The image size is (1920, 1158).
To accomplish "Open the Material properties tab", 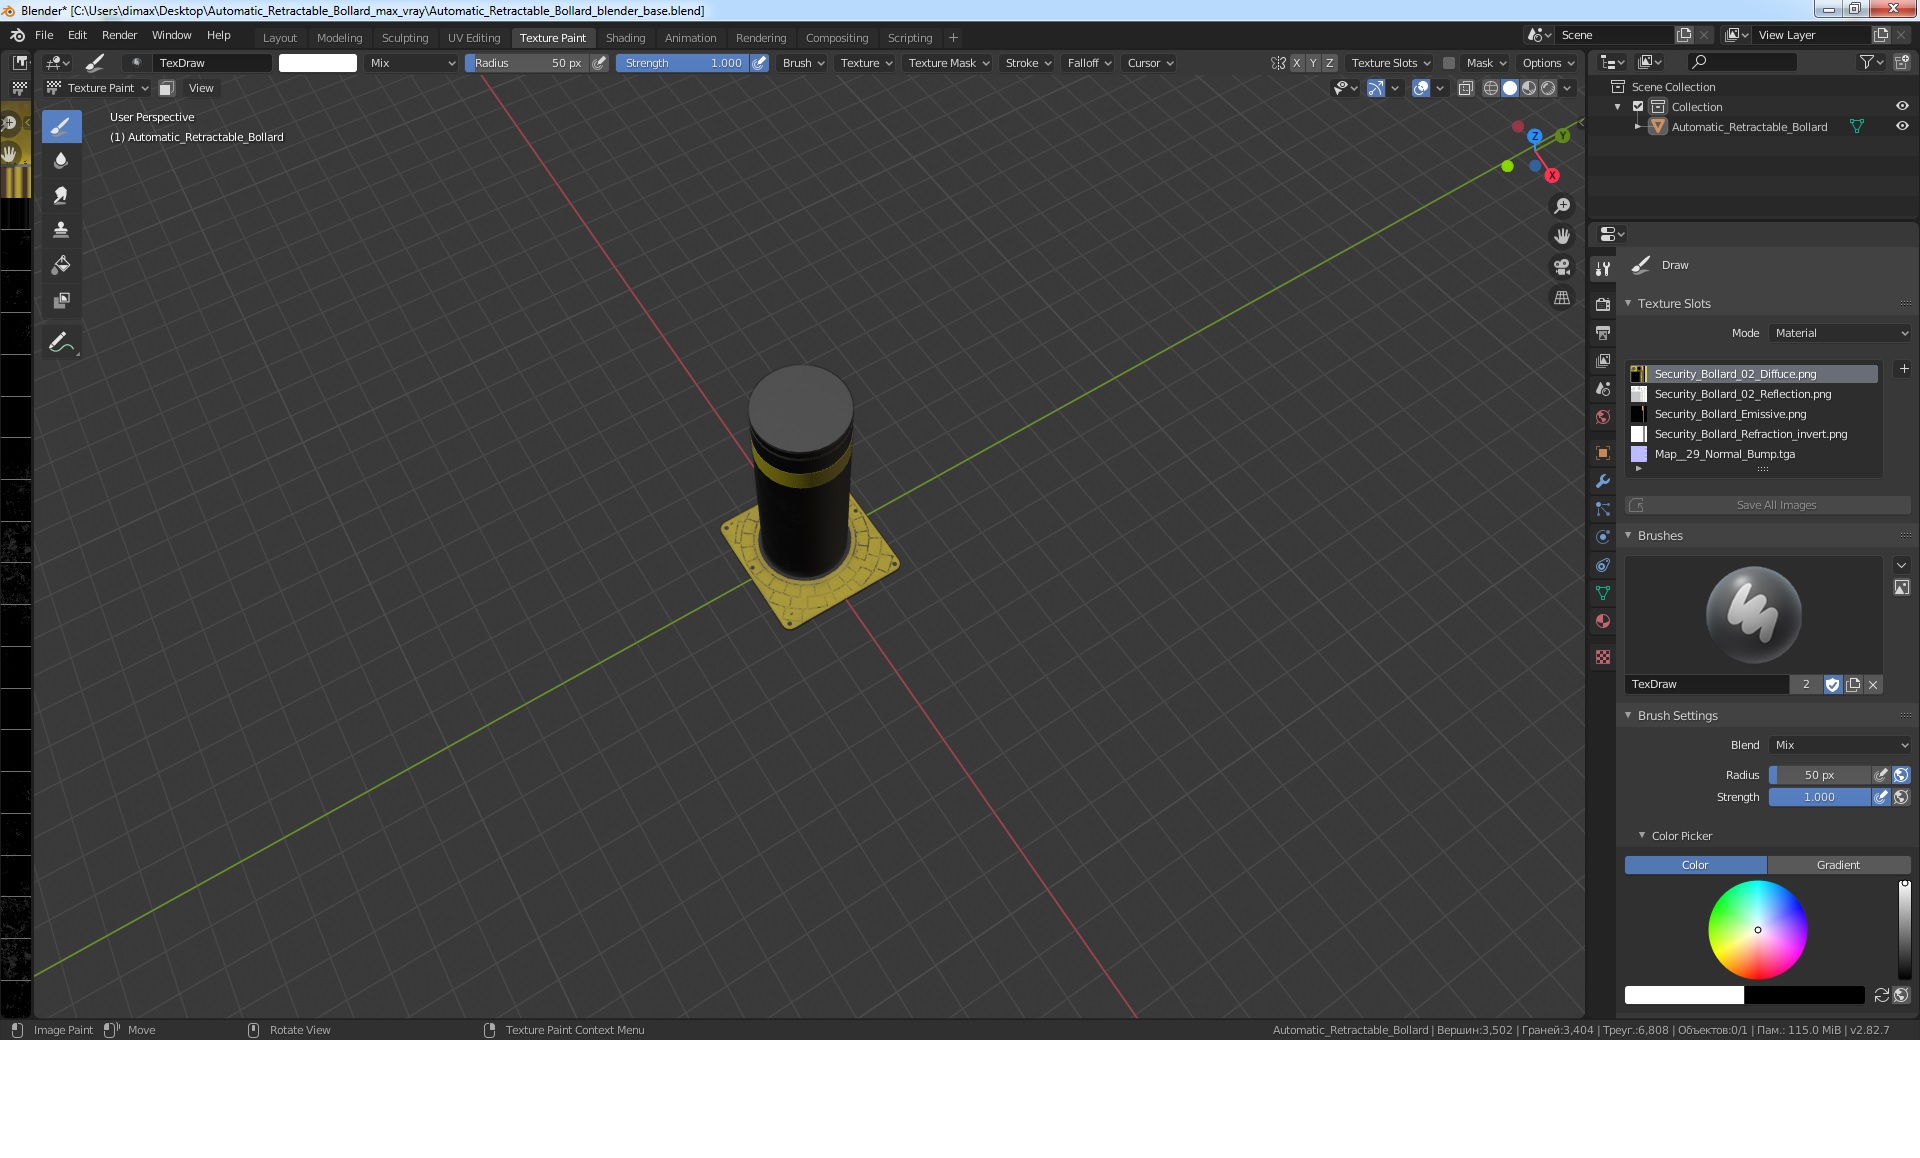I will pyautogui.click(x=1603, y=621).
